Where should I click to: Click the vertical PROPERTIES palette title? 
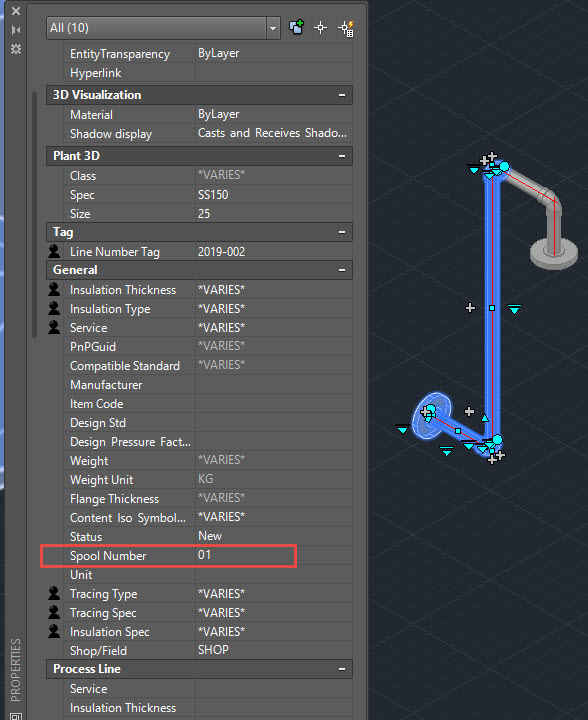16,670
